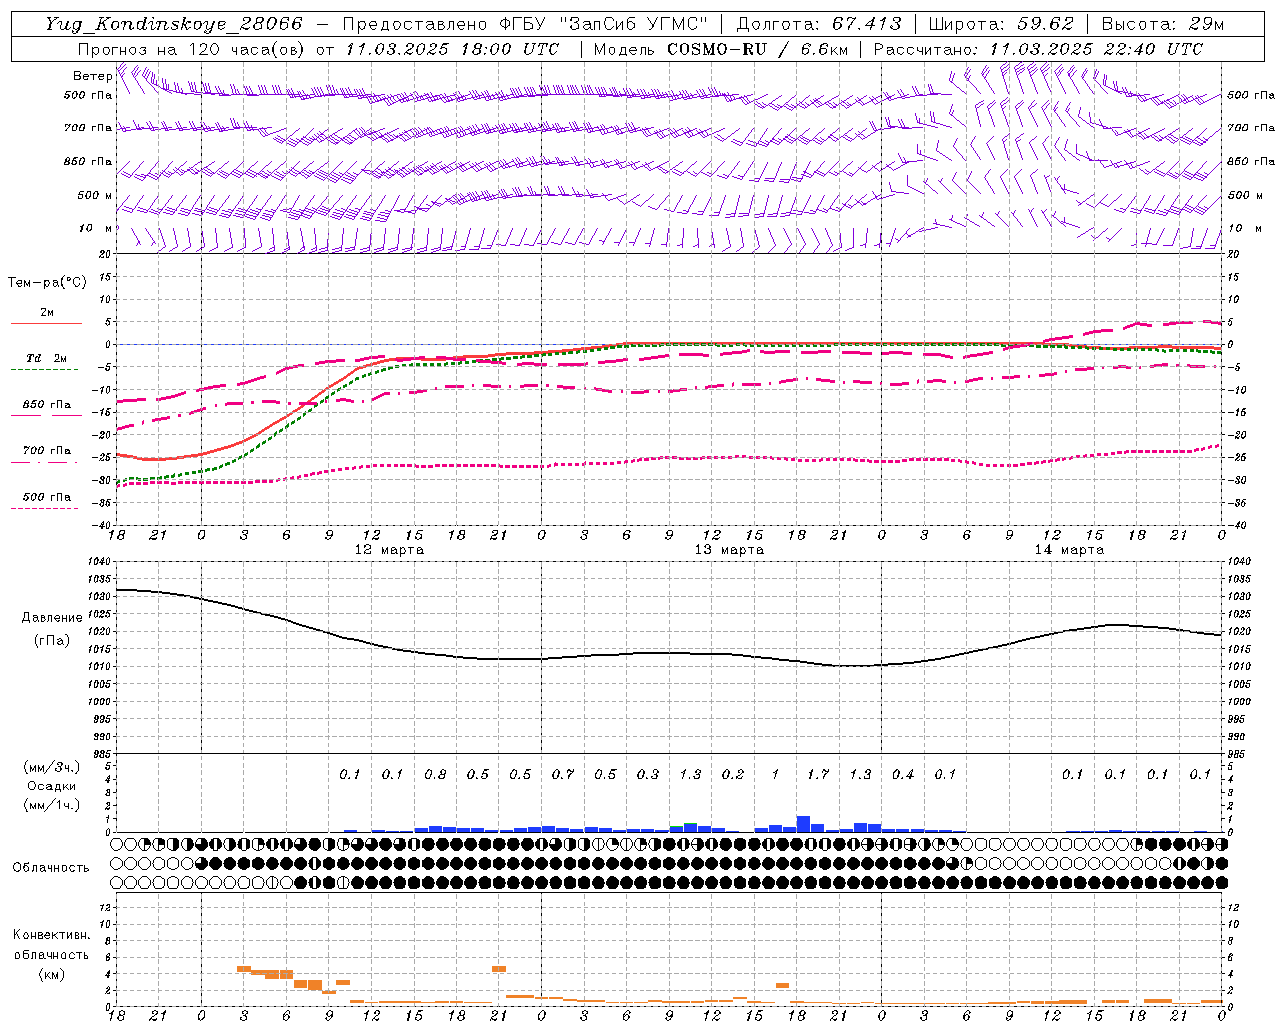Image resolution: width=1280 pixels, height=1024 pixels.
Task: Click the (мм/3ч.) units label
Action: (51, 767)
